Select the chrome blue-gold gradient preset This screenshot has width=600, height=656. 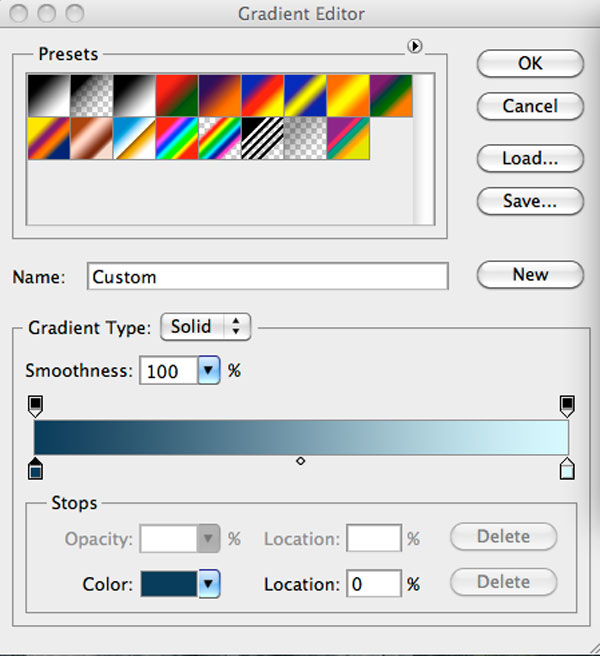(134, 138)
